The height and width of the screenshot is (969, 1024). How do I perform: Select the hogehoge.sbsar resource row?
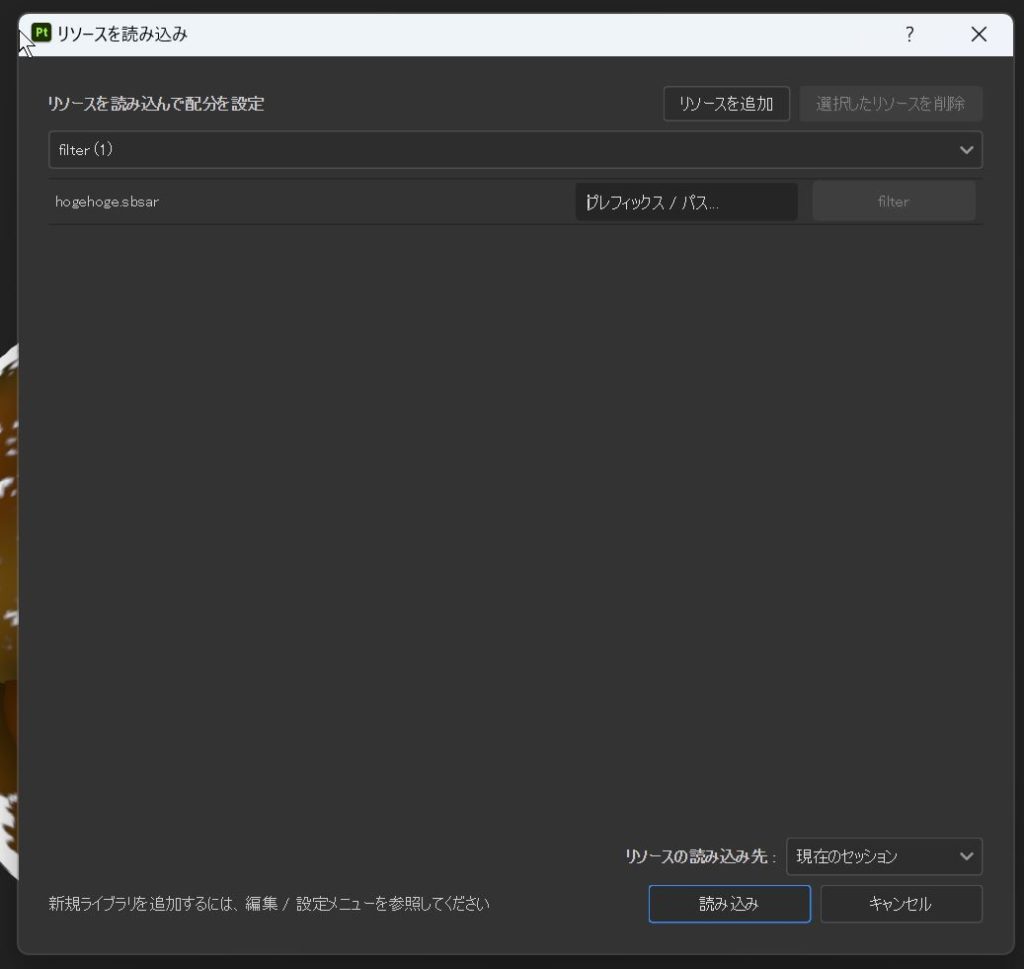(300, 202)
